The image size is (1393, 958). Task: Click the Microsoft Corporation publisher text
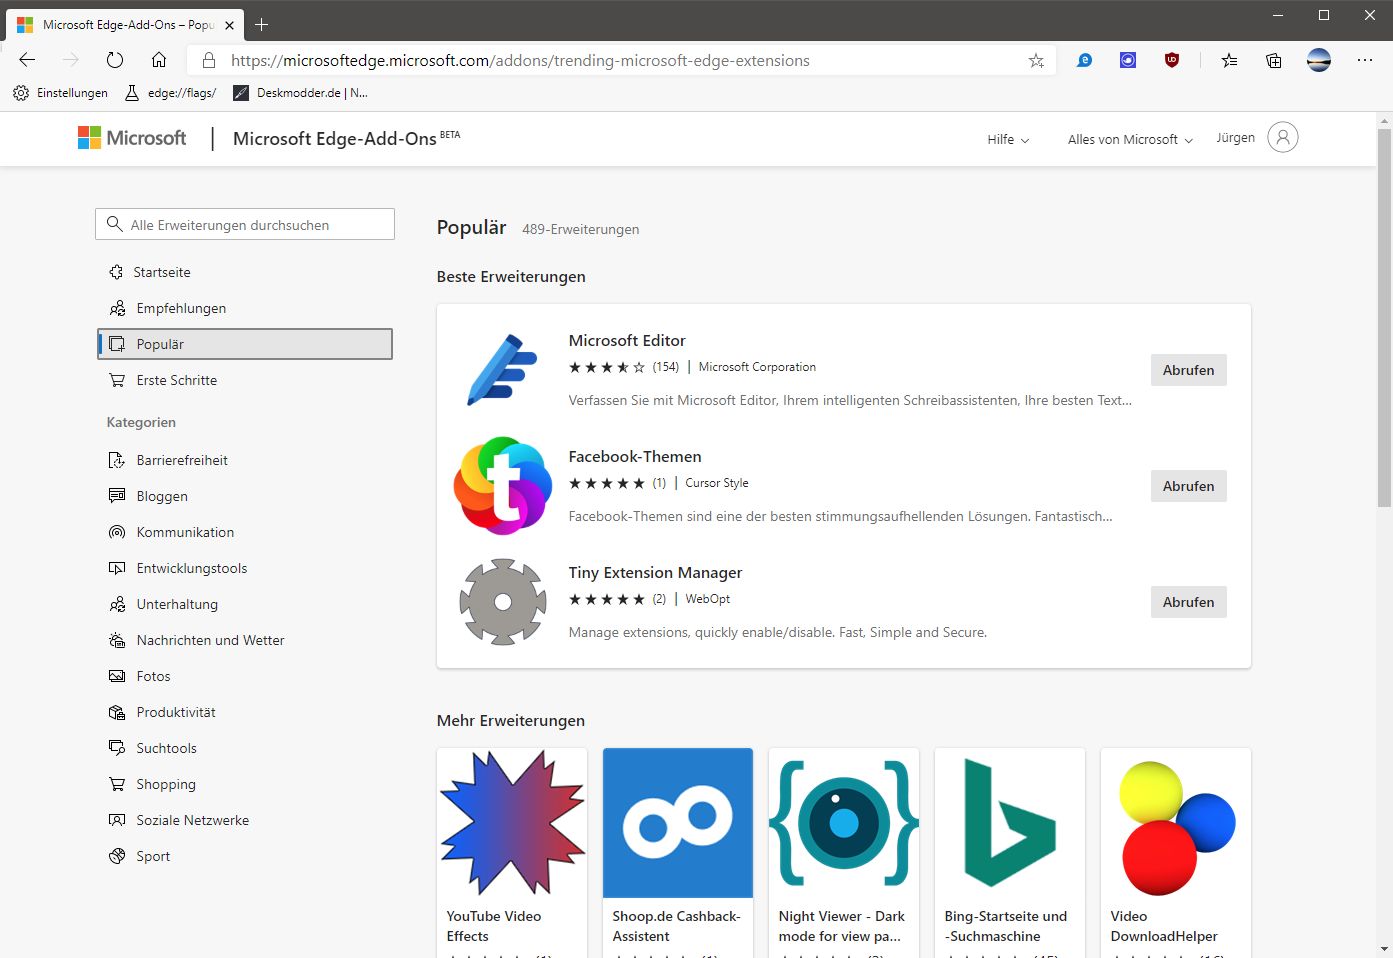tap(757, 367)
